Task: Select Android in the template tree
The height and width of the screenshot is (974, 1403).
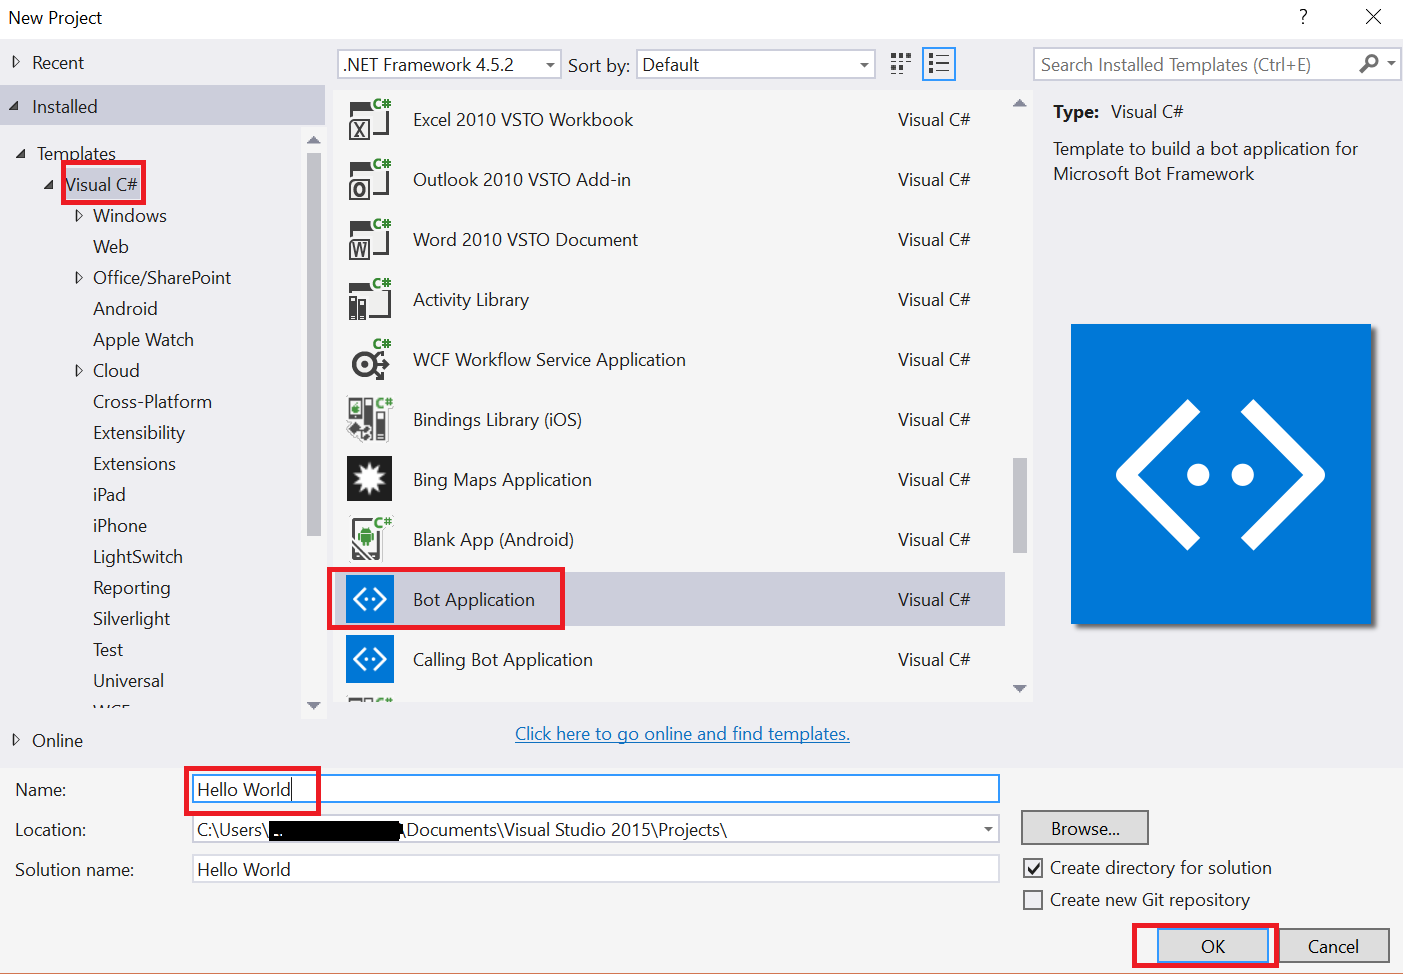Action: 125,309
